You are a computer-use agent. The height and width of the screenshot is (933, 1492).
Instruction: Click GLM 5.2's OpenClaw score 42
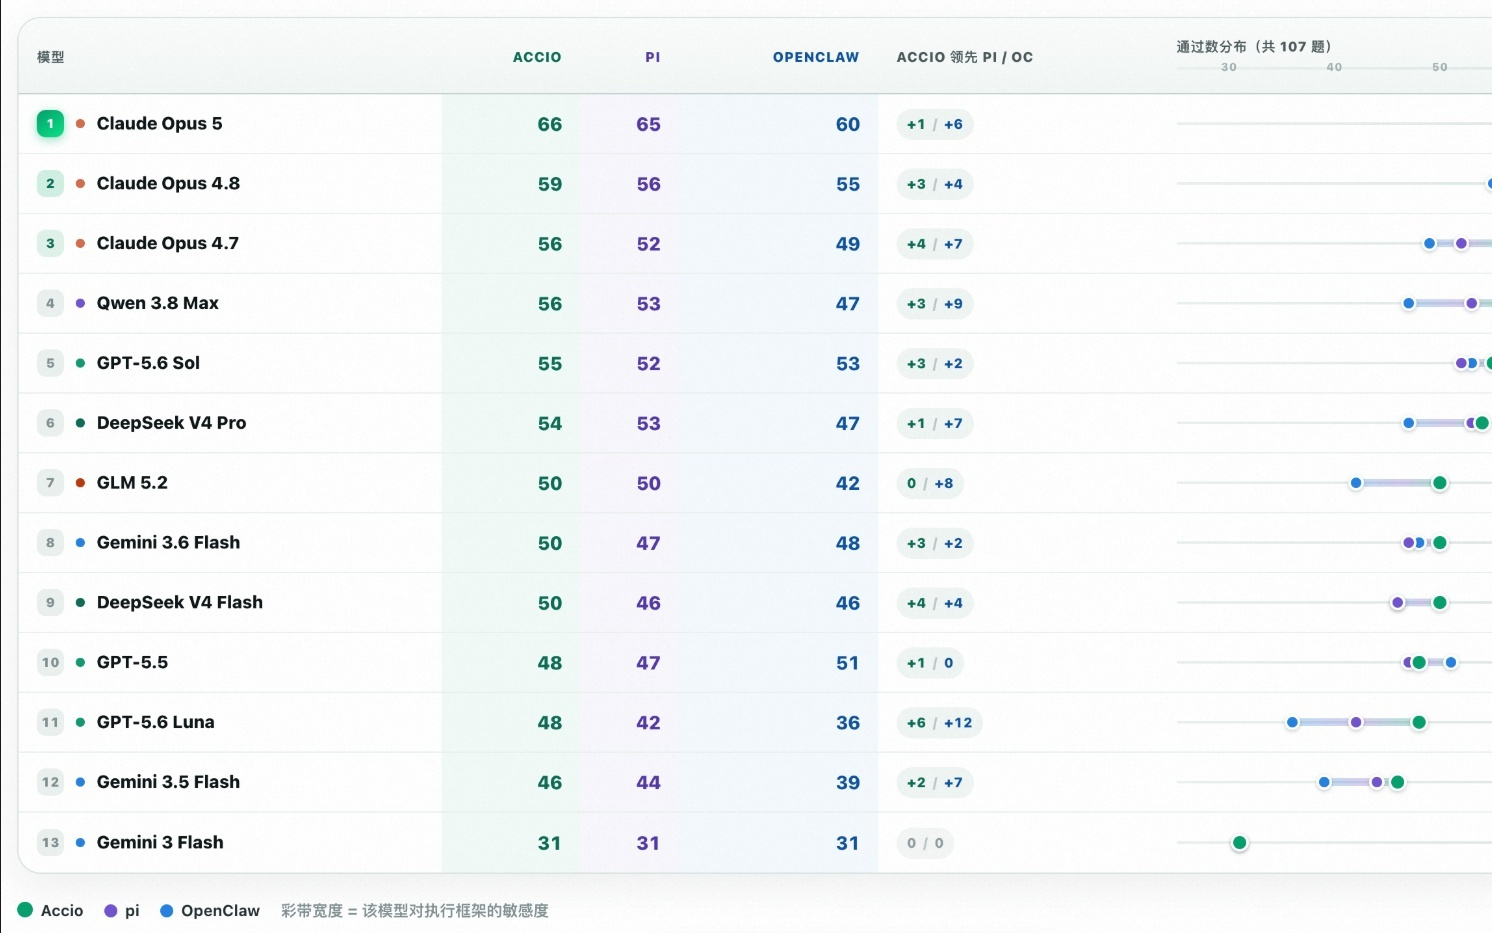(848, 484)
